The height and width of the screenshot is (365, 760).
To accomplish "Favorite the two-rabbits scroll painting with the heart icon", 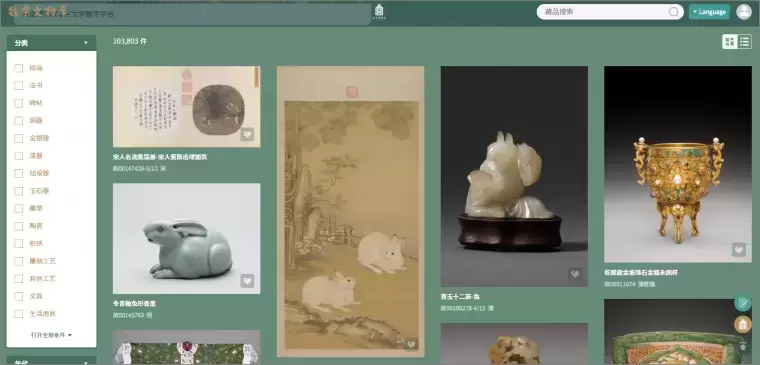I will coord(411,344).
